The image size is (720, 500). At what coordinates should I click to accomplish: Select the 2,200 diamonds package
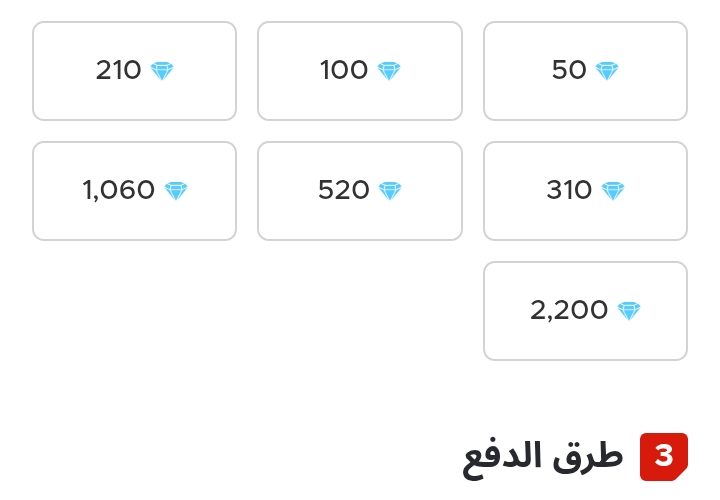[x=585, y=311]
